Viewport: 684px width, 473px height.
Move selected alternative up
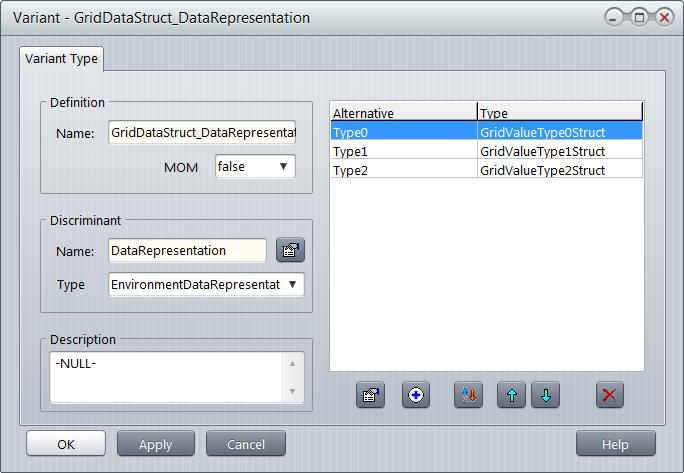[x=511, y=395]
